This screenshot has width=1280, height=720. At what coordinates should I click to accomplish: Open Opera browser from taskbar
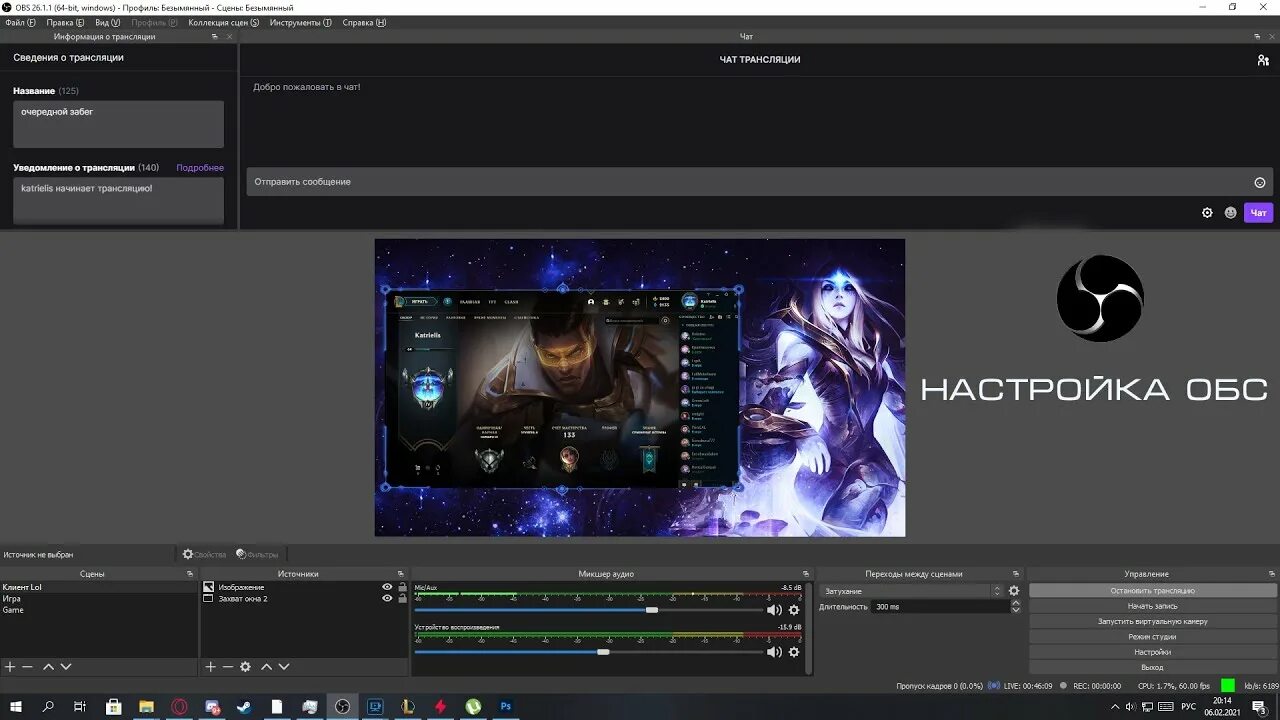179,706
